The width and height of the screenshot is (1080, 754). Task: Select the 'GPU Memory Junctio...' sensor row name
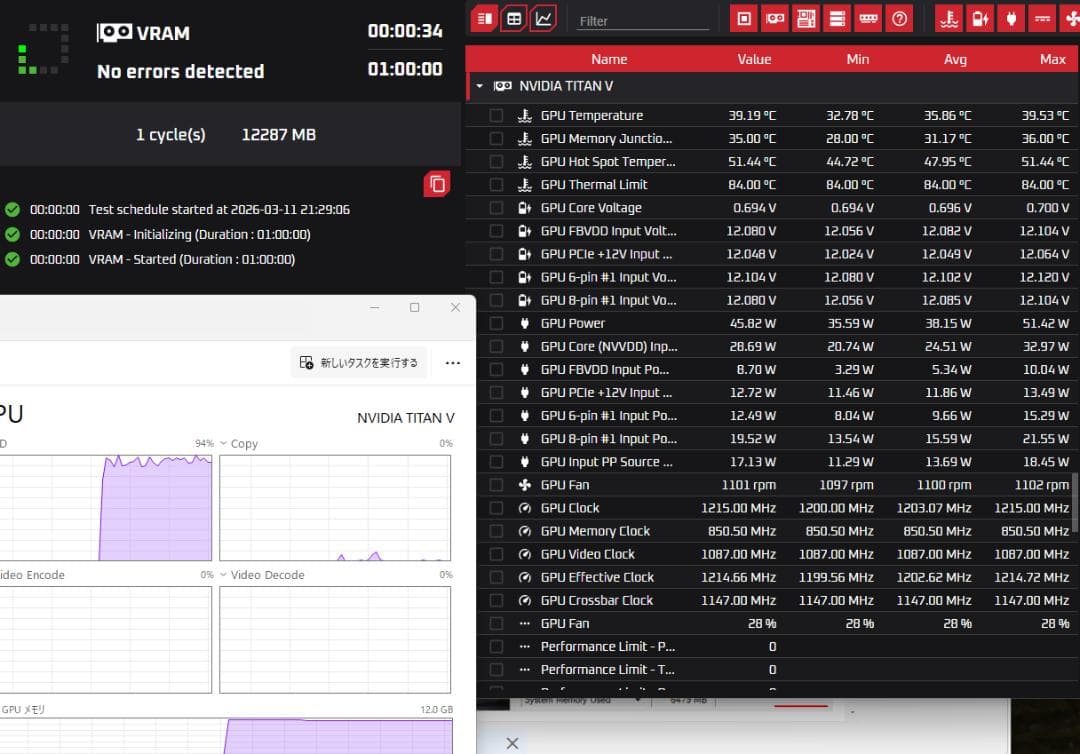click(606, 138)
